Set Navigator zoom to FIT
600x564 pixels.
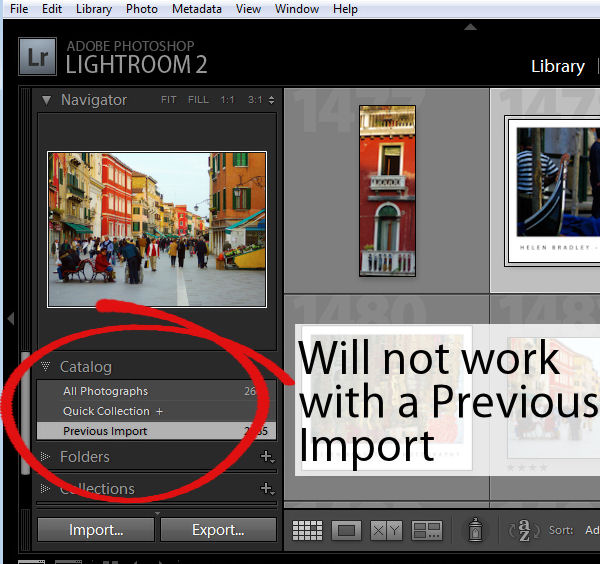coord(168,100)
